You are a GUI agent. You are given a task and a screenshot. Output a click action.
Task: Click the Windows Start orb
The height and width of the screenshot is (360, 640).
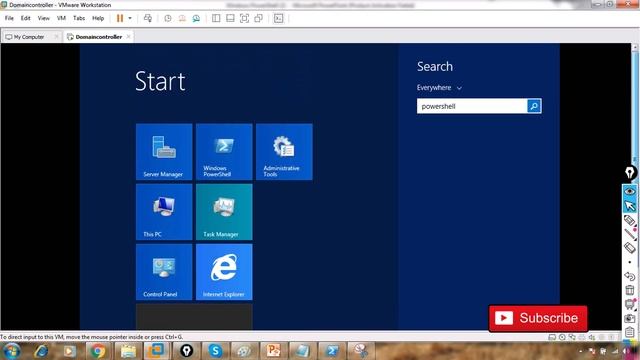11,351
